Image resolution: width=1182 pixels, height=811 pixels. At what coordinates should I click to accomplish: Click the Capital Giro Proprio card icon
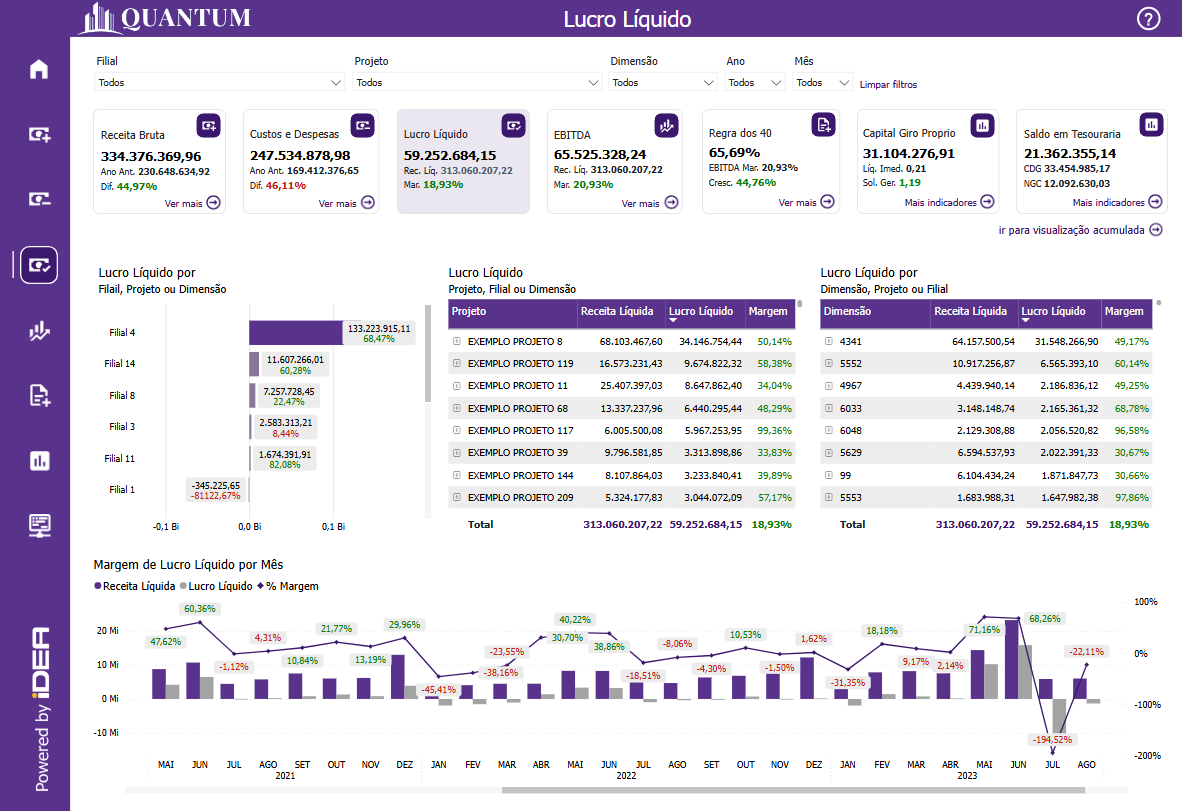(x=982, y=125)
